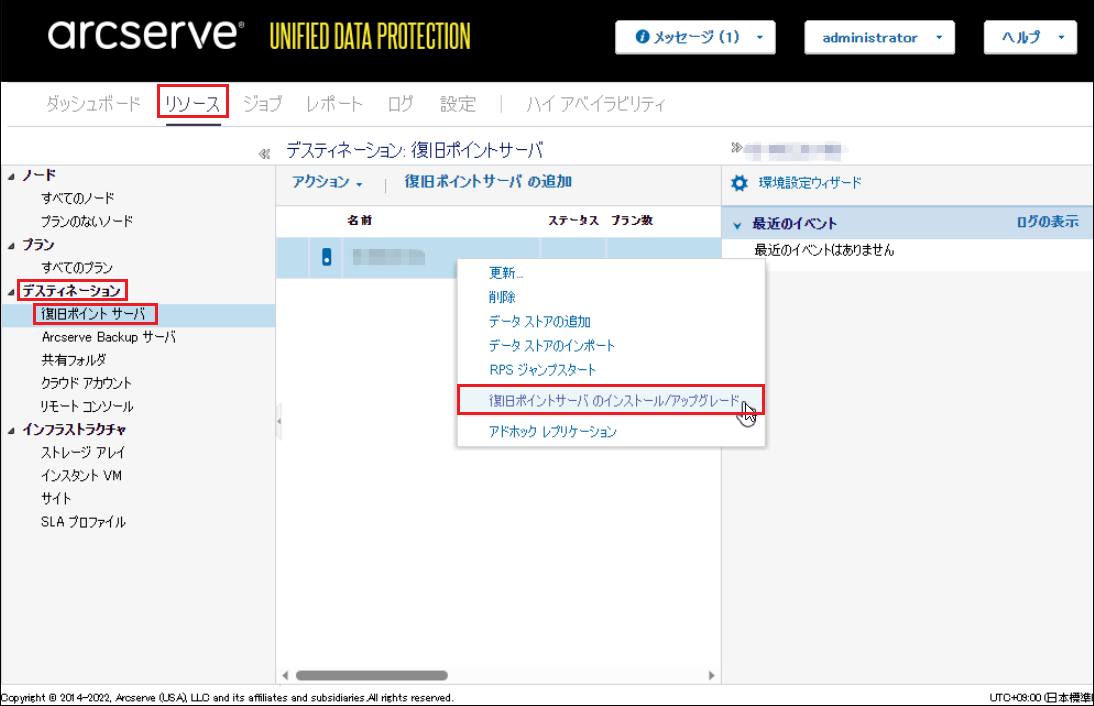
Task: Click the プラン数 column header
Action: 632,220
